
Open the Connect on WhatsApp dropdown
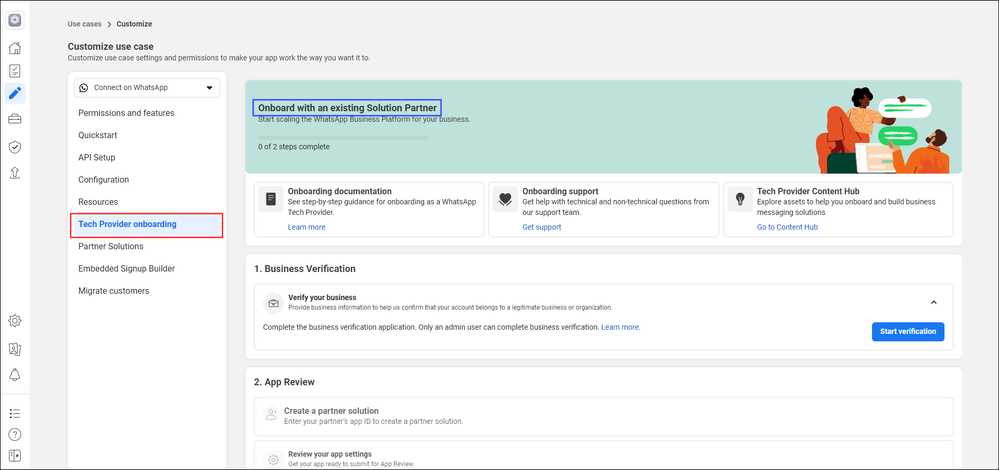coord(147,88)
